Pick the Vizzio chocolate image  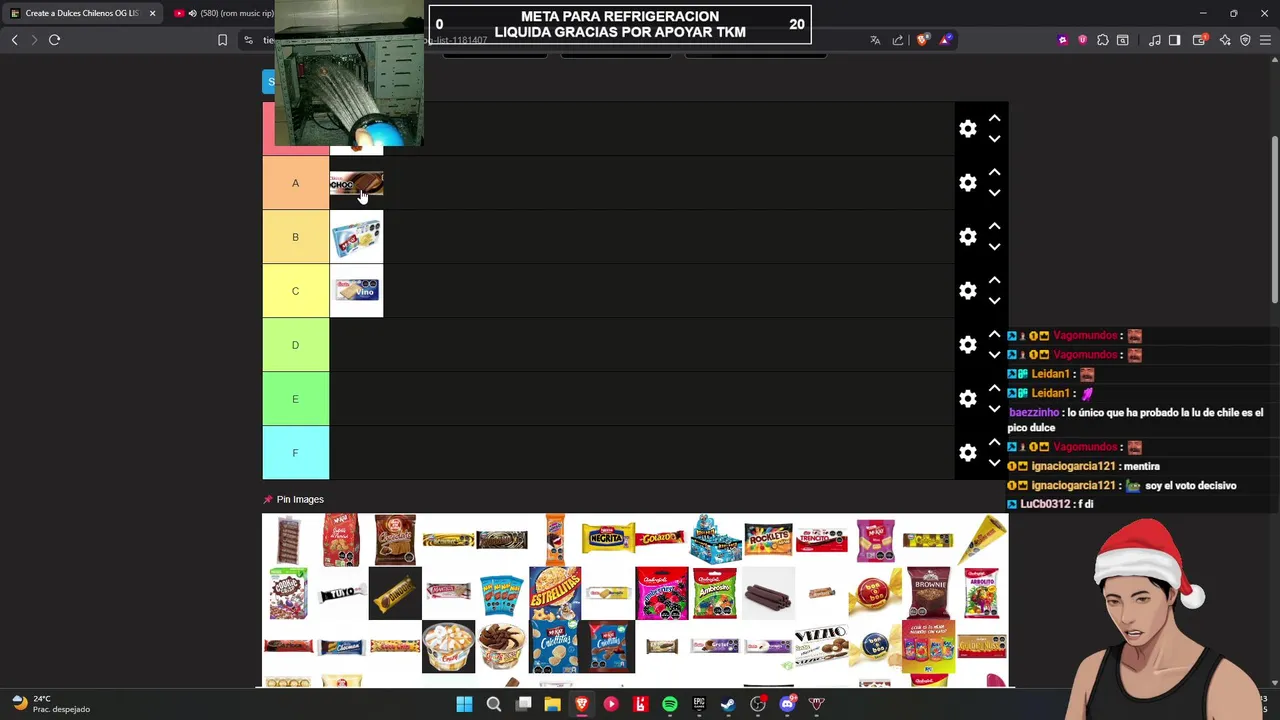coord(822,646)
